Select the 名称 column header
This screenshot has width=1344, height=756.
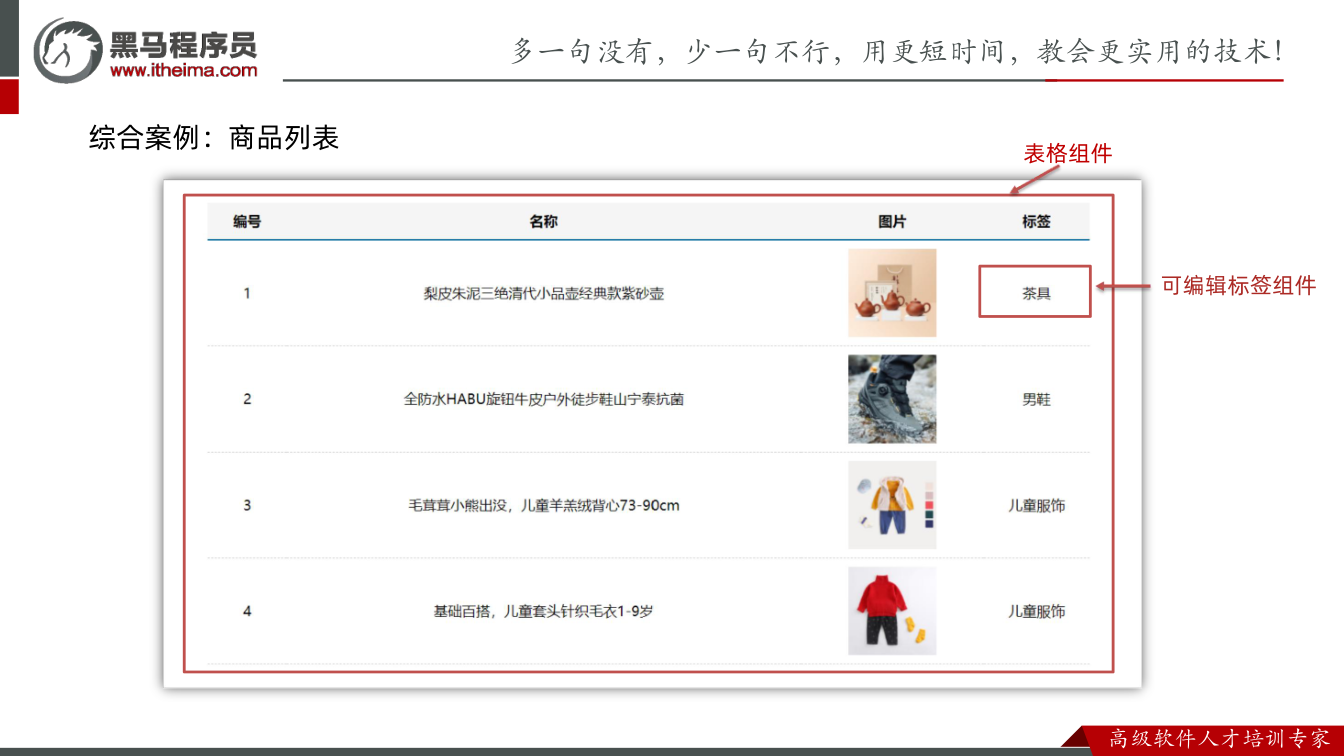click(x=544, y=222)
